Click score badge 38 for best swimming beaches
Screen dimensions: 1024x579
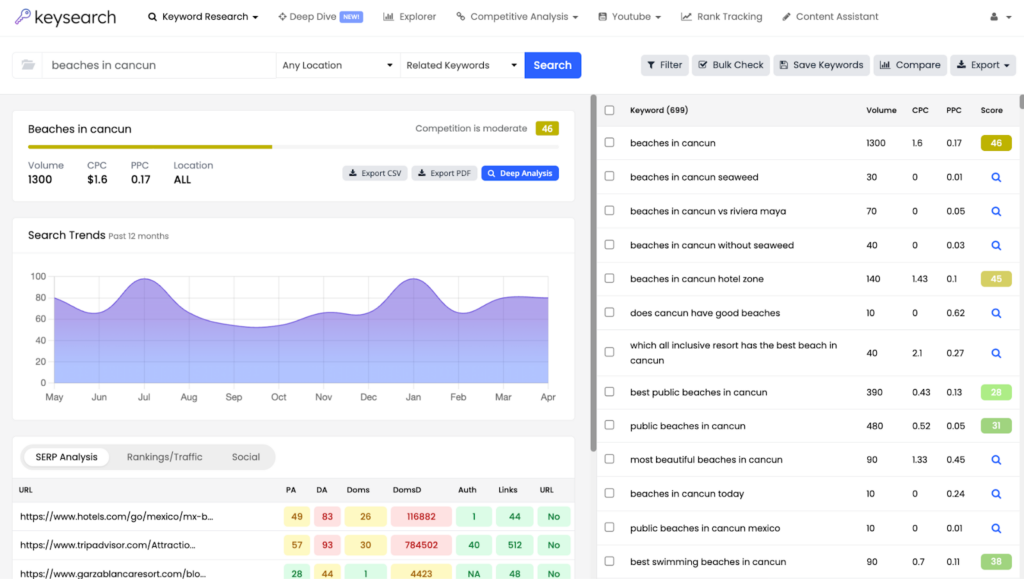(996, 561)
